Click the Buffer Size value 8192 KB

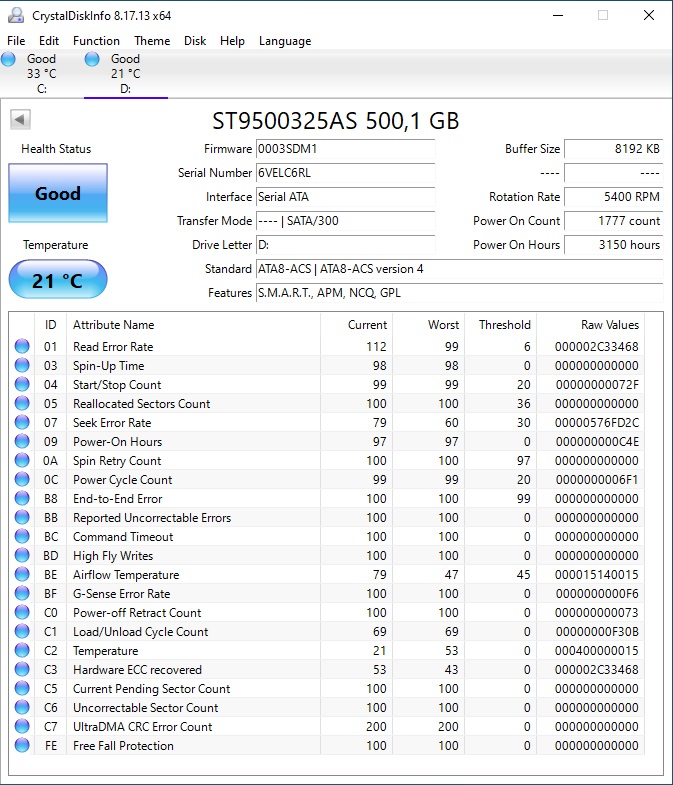pos(613,149)
